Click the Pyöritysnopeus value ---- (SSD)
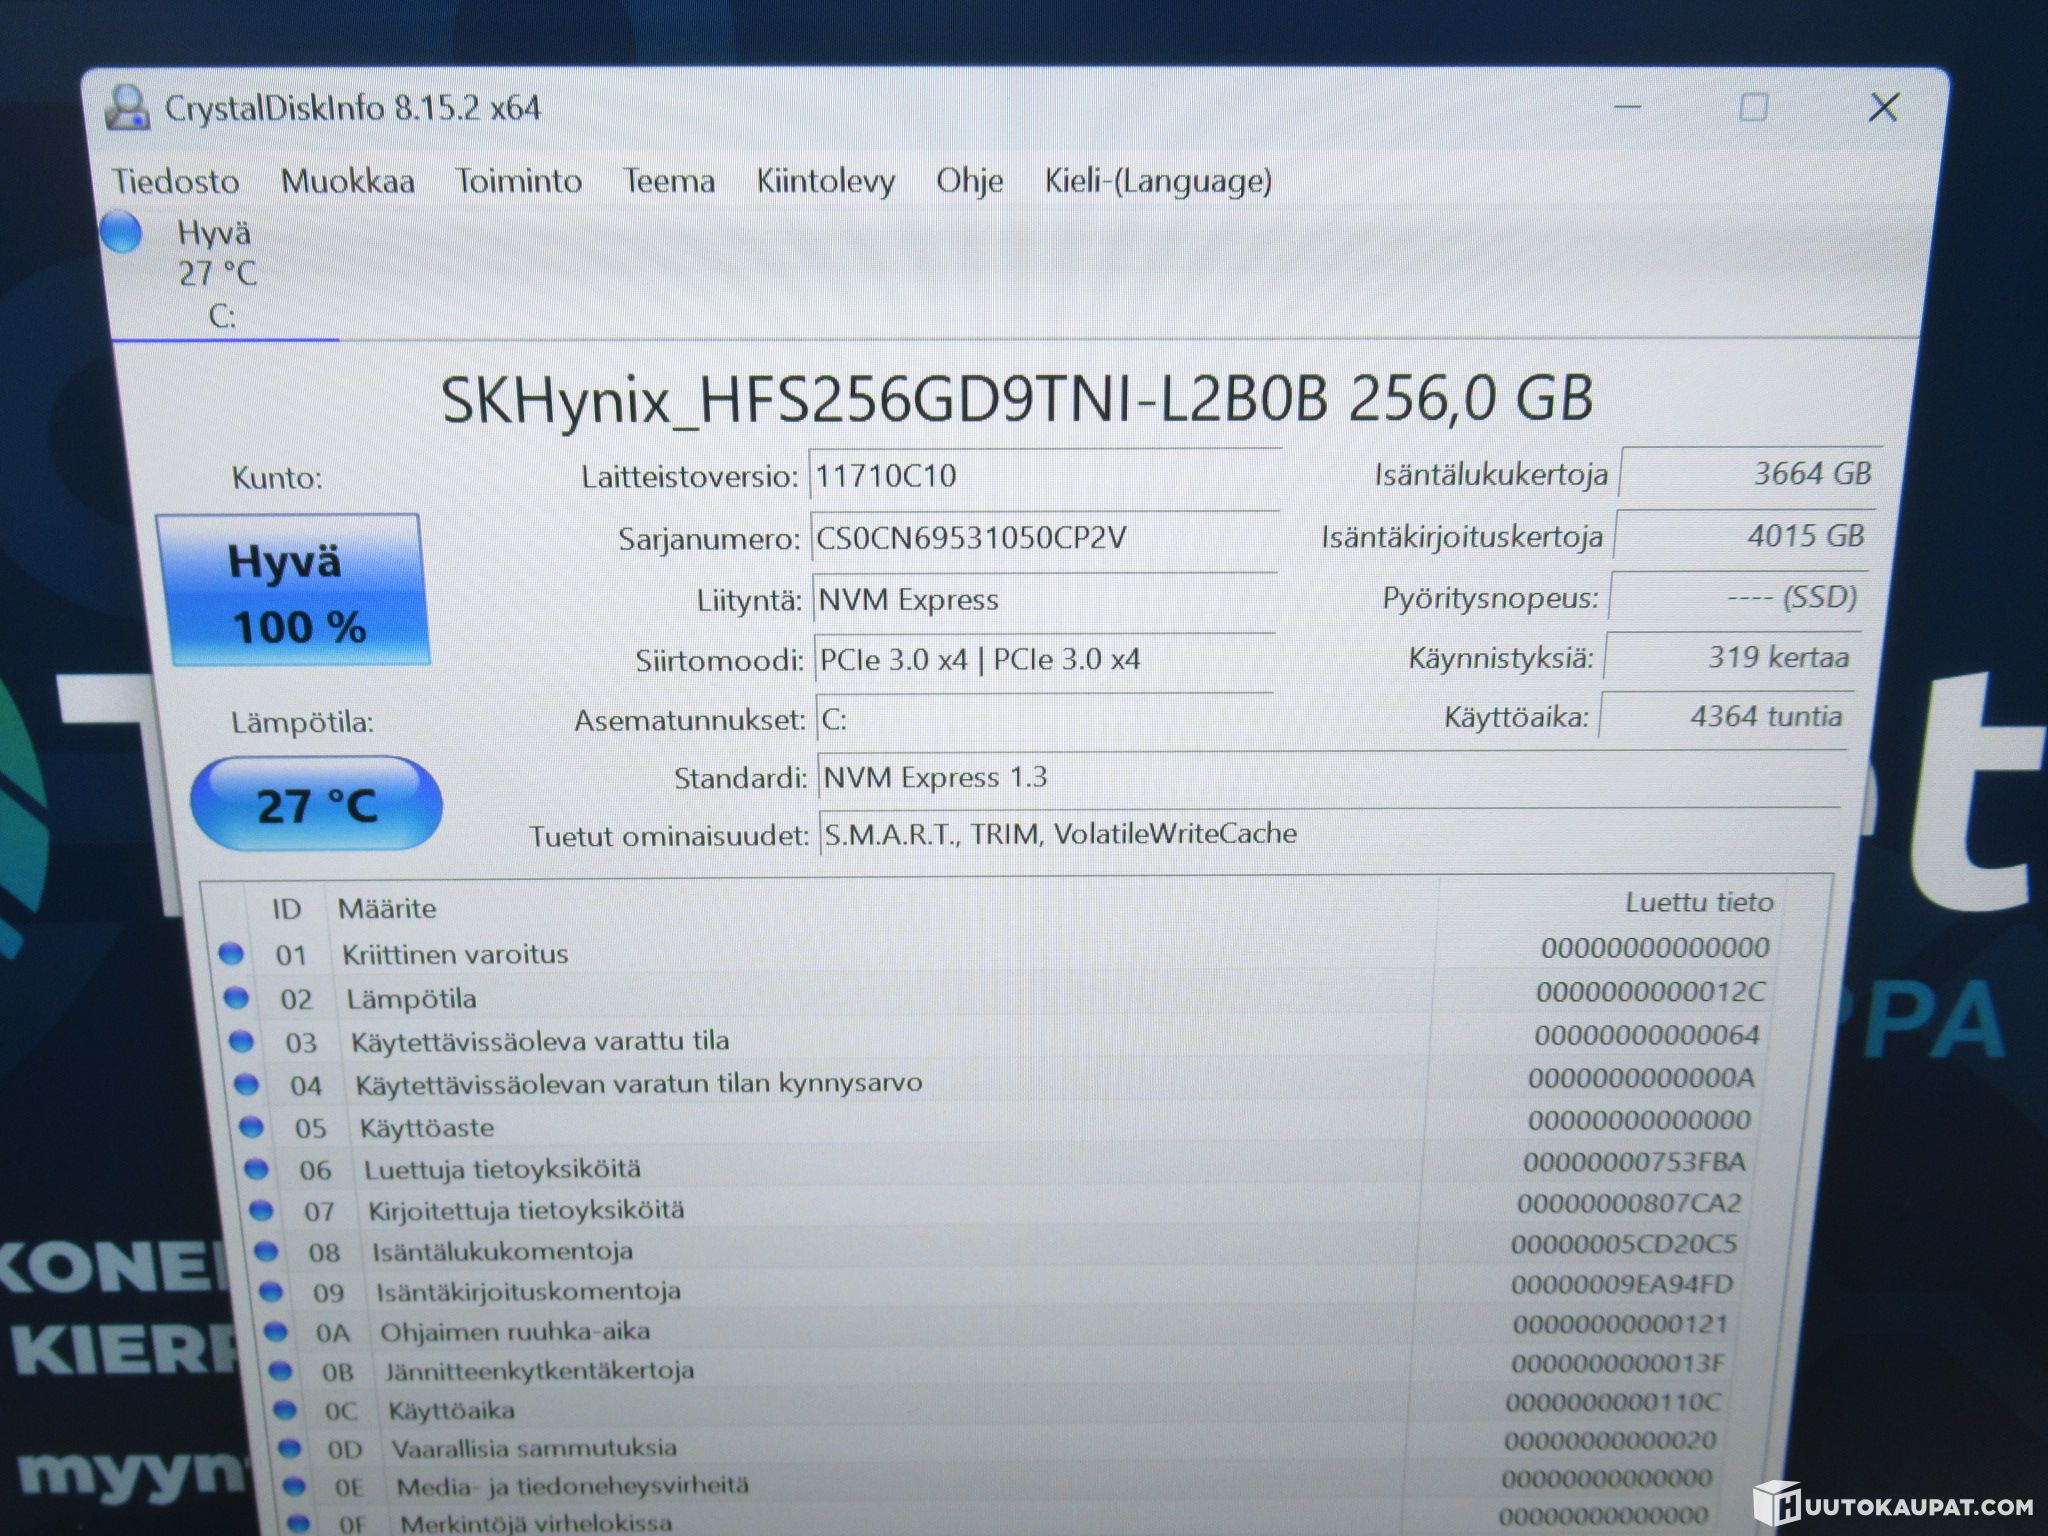The image size is (2048, 1536). pos(1737,598)
